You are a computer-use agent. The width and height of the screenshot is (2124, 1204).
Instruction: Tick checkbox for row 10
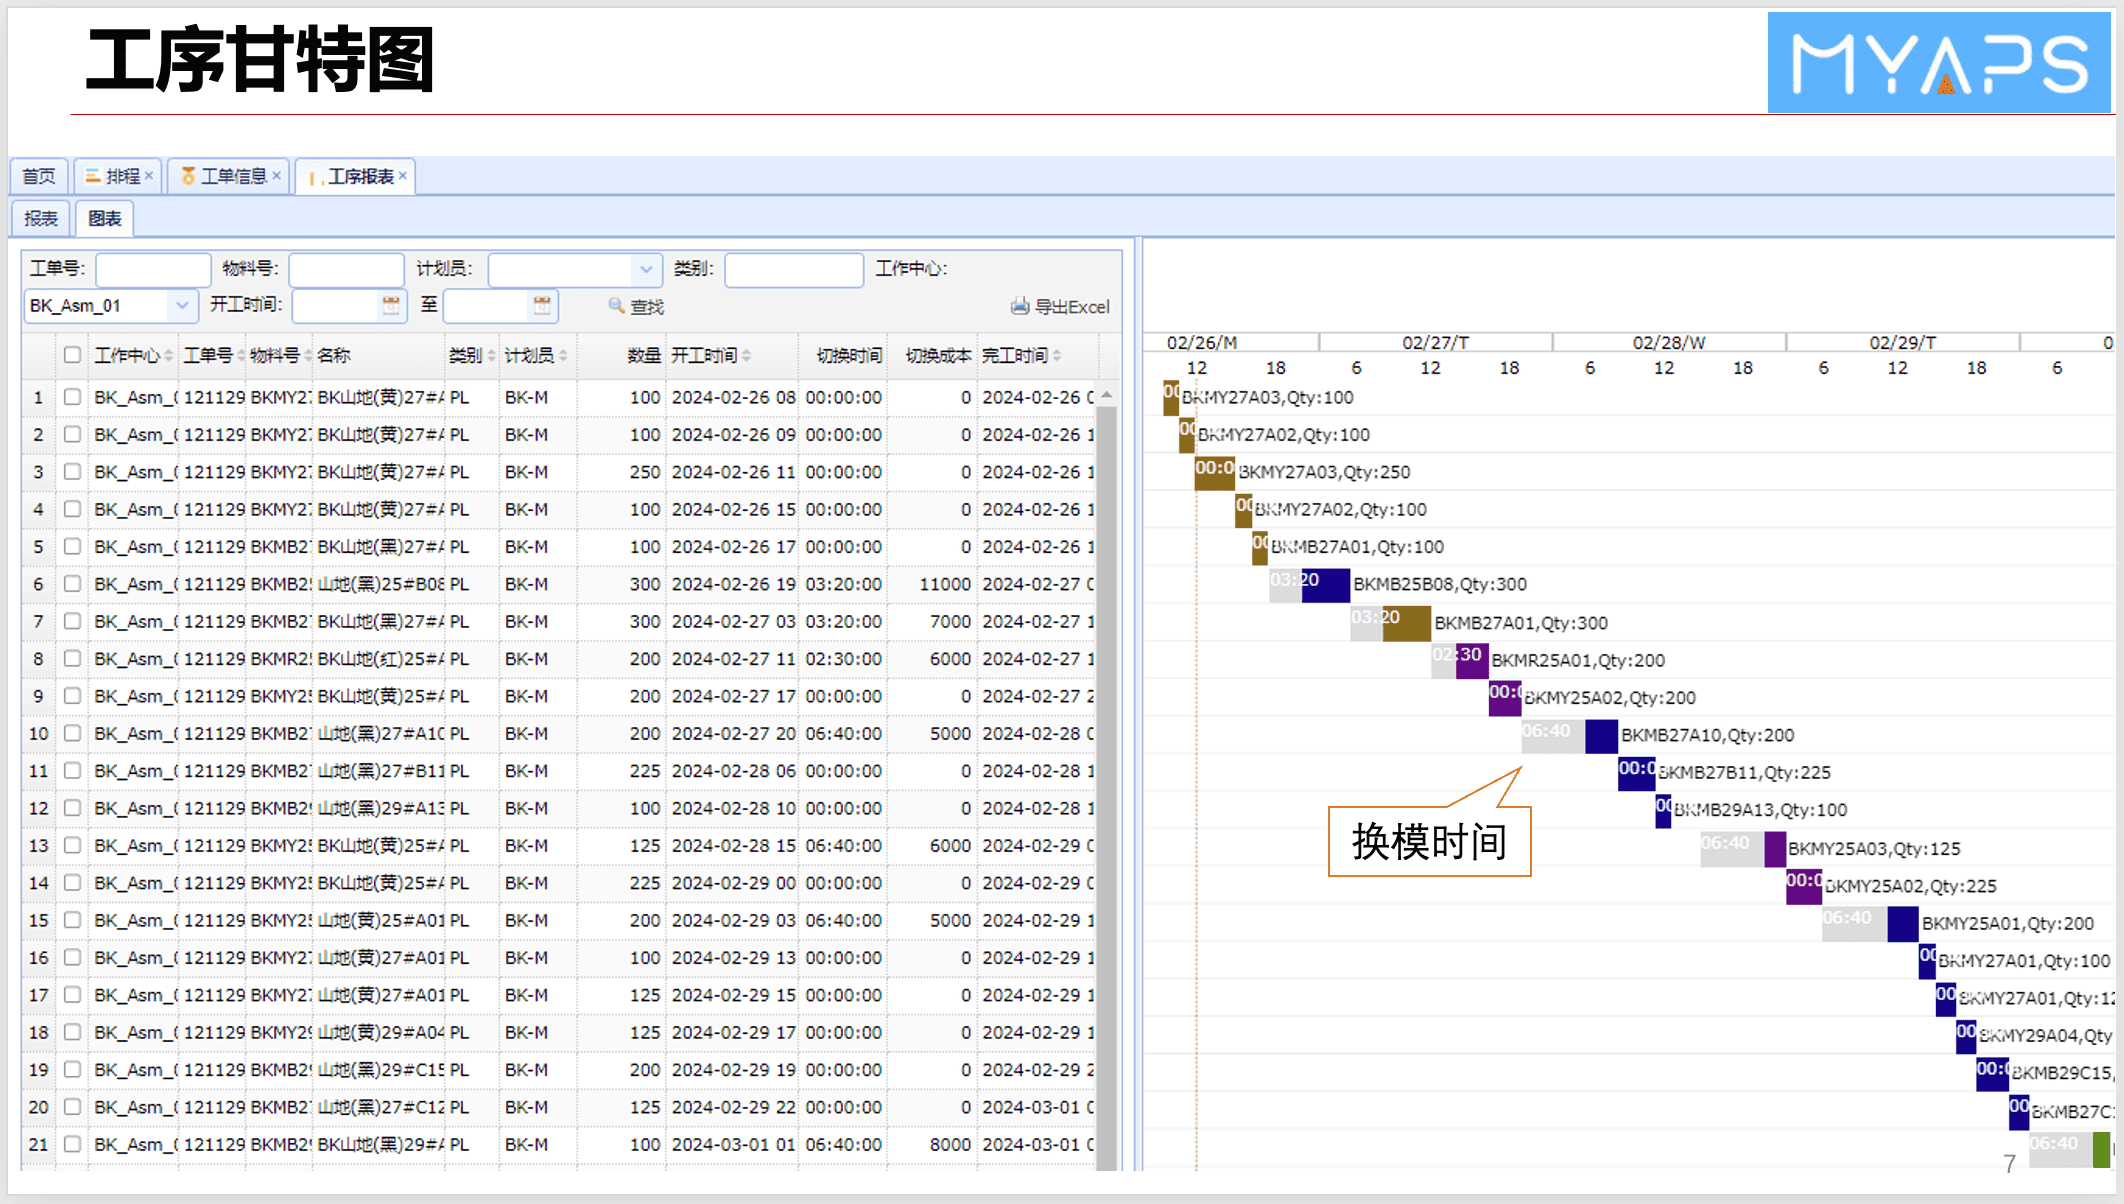tap(72, 733)
